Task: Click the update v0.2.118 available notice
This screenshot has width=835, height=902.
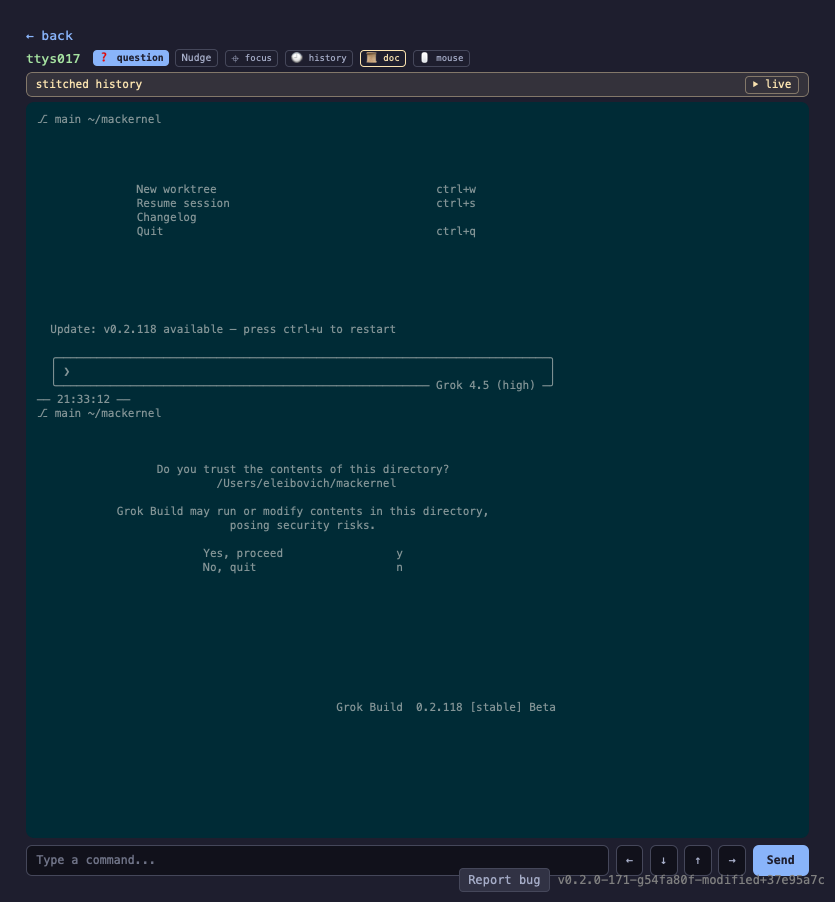Action: pyautogui.click(x=223, y=329)
